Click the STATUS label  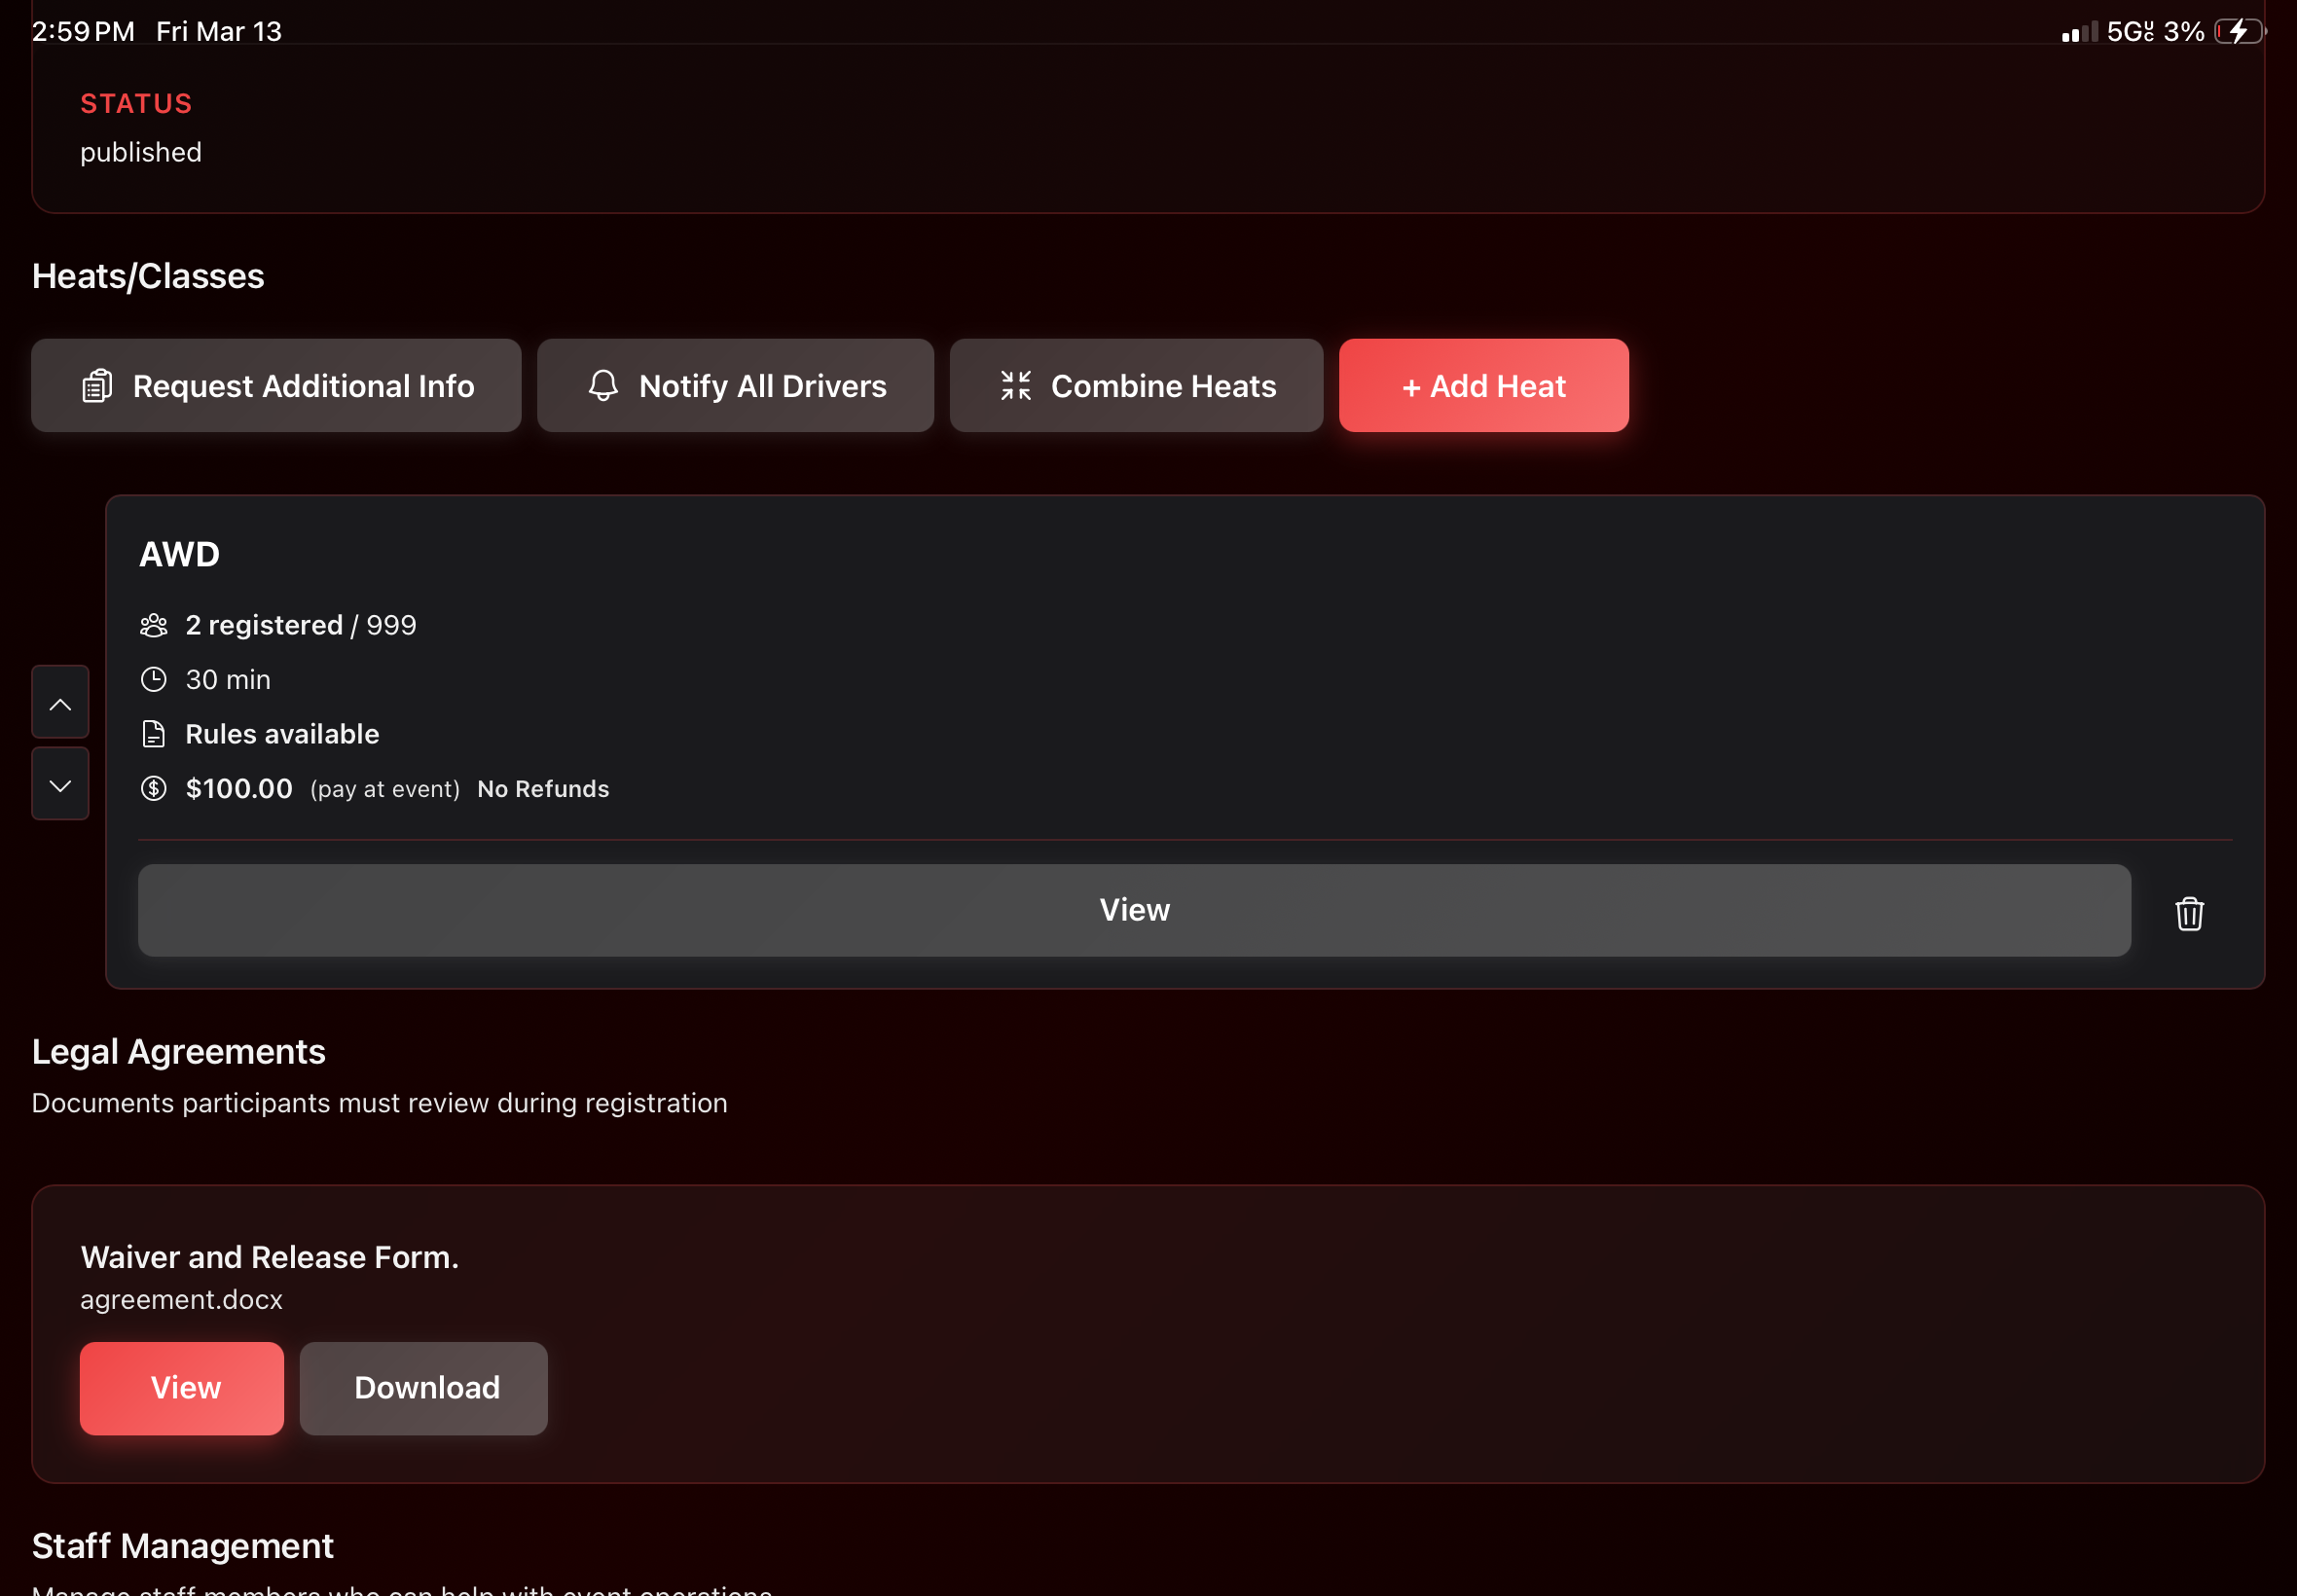136,104
